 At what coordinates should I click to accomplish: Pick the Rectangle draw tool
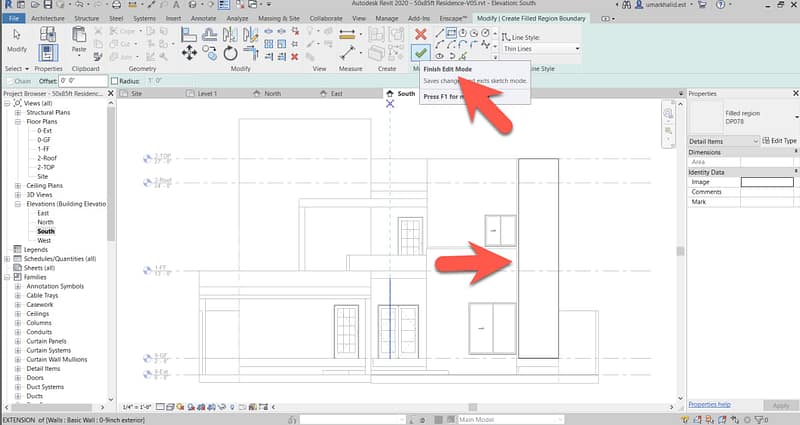(452, 33)
